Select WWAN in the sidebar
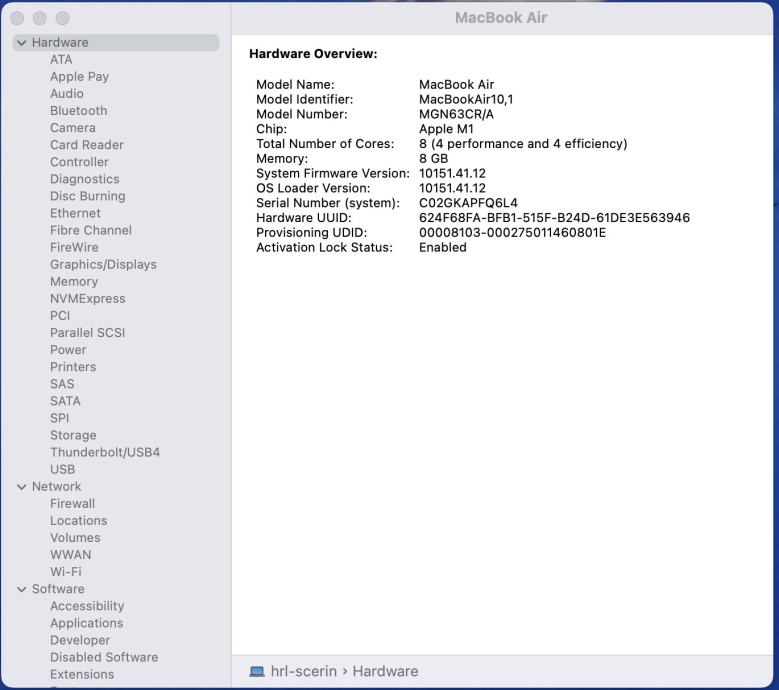Screen dimensions: 779x690 71,554
